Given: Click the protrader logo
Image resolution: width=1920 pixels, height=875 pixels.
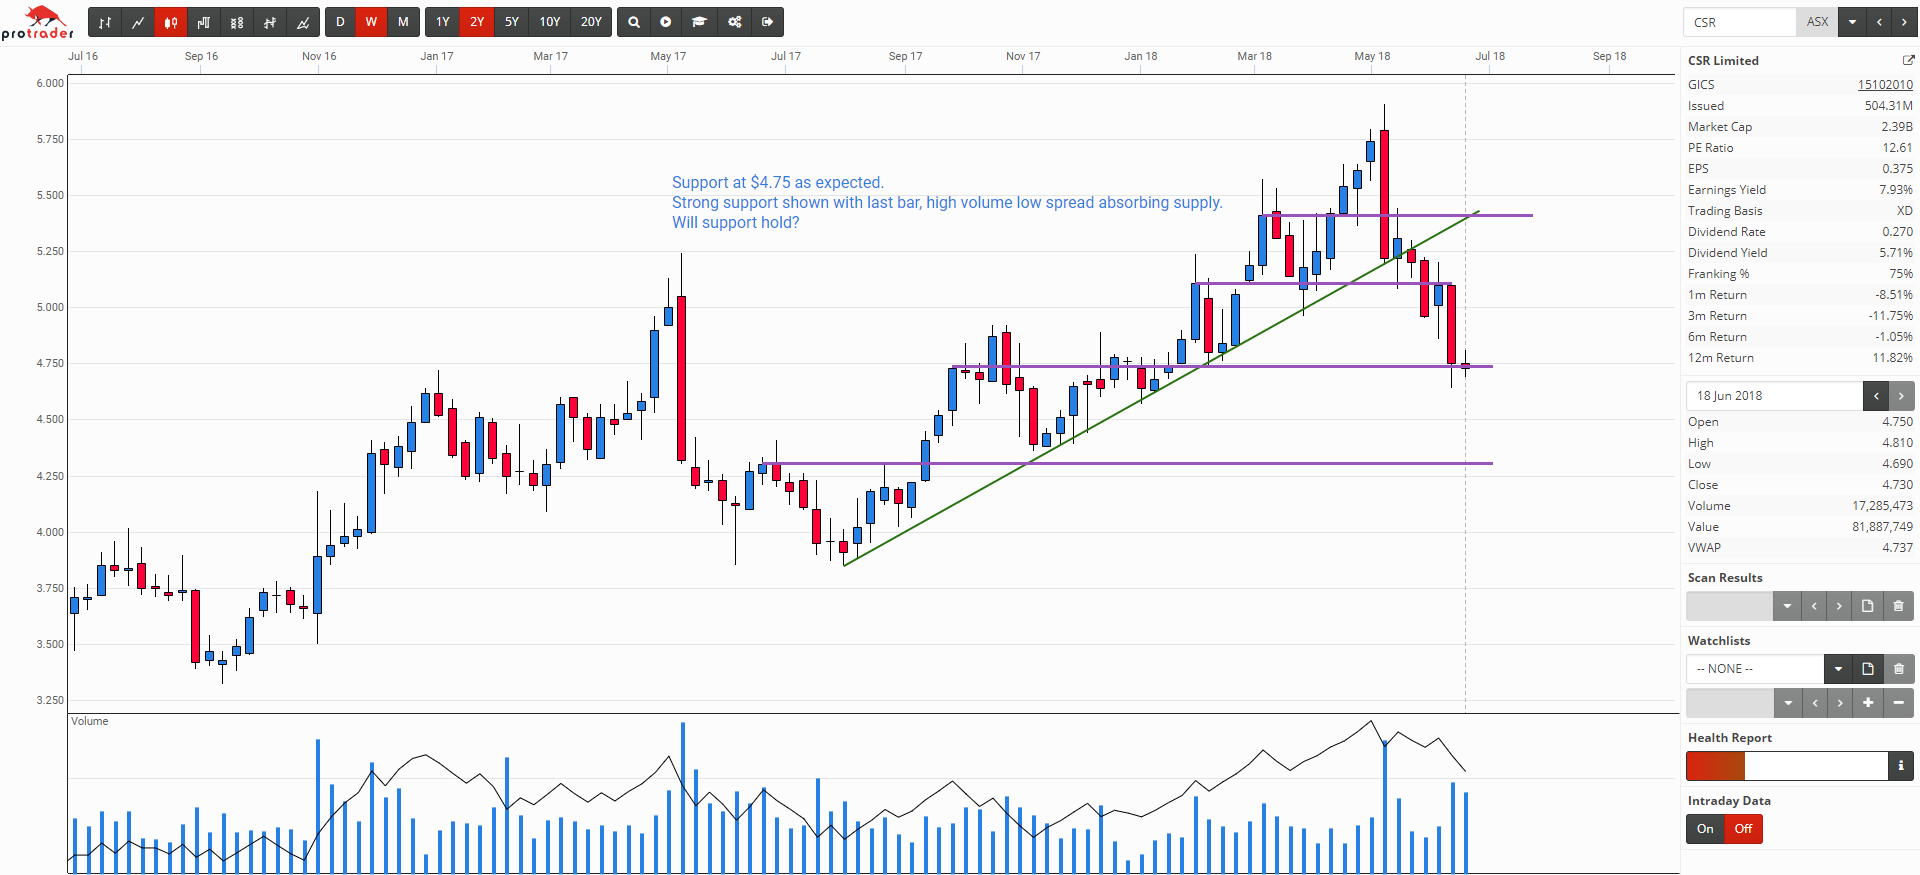Looking at the screenshot, I should [x=38, y=22].
